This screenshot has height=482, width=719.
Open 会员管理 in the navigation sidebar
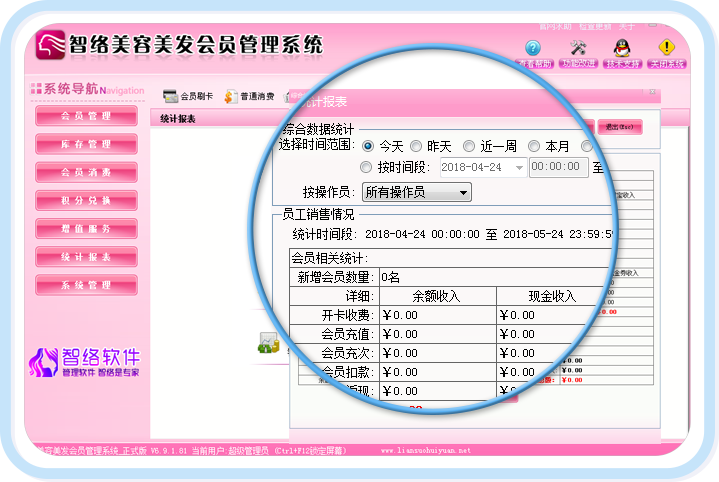86,116
